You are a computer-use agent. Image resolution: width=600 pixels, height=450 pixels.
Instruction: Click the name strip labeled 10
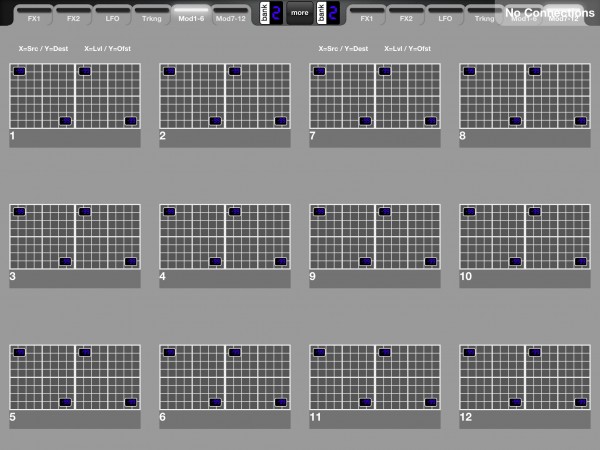525,279
